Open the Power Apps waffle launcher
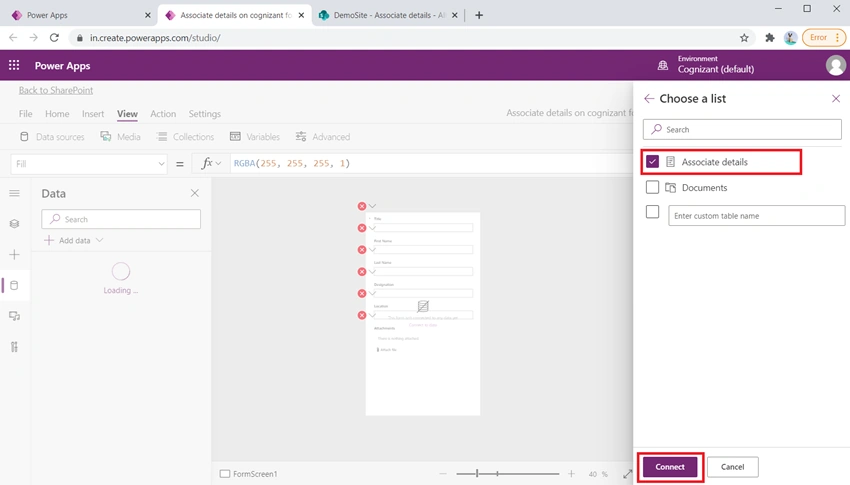850x485 pixels. point(14,66)
